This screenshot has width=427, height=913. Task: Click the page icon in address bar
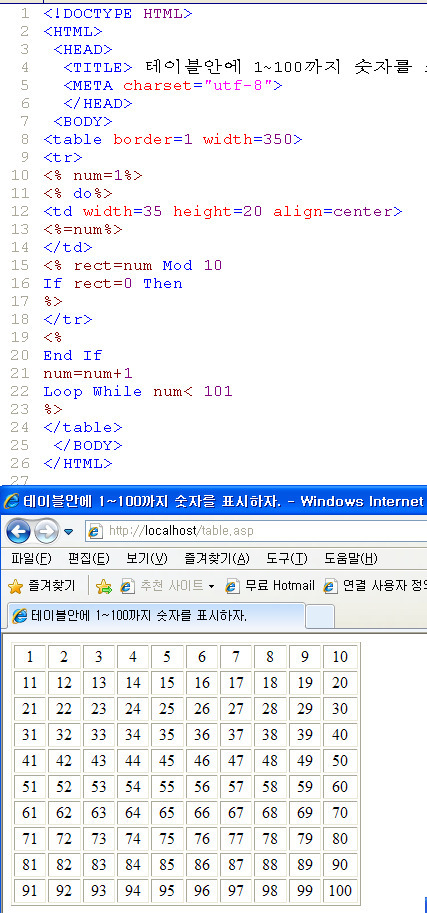point(95,531)
